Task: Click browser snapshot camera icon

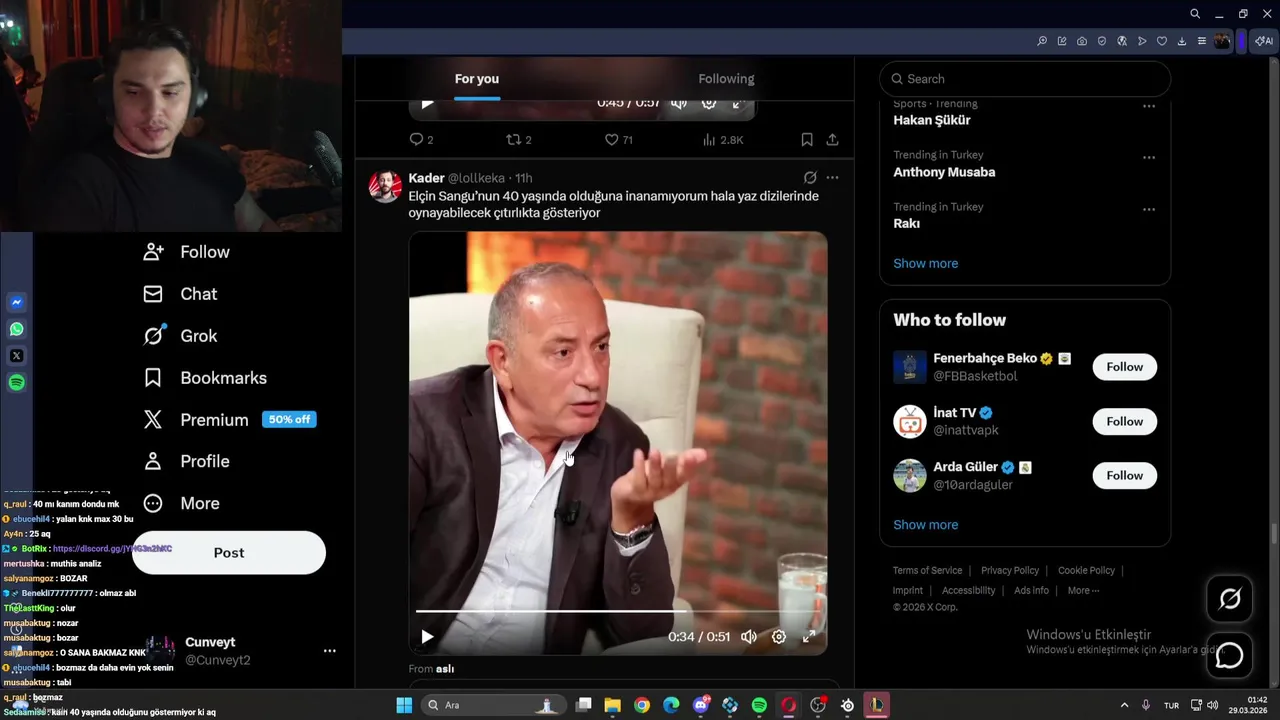Action: (x=1082, y=41)
